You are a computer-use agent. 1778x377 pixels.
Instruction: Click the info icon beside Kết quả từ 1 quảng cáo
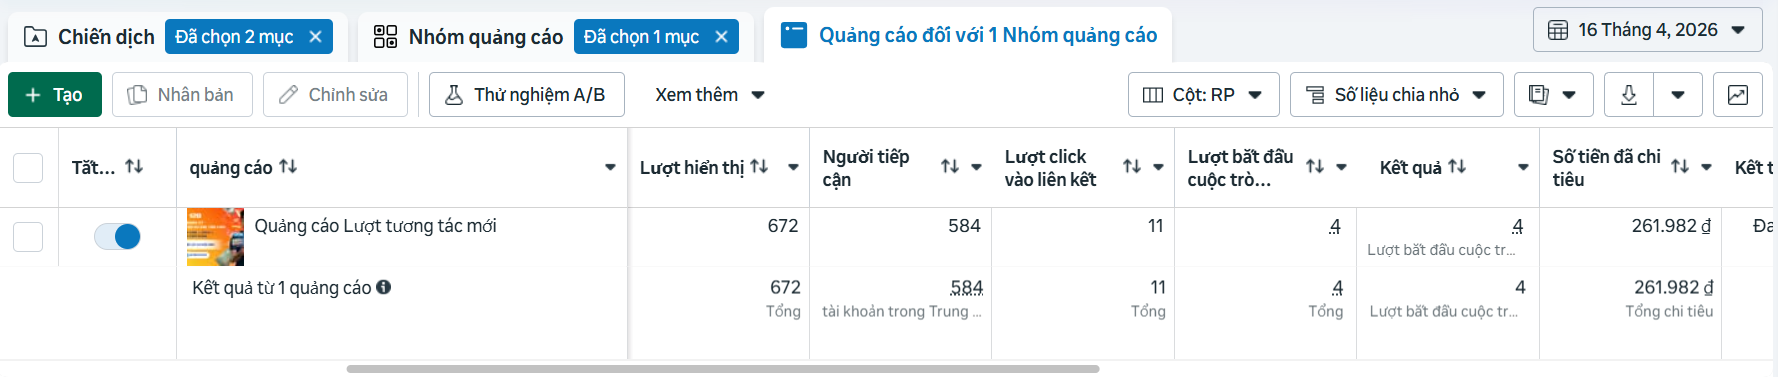tap(383, 287)
